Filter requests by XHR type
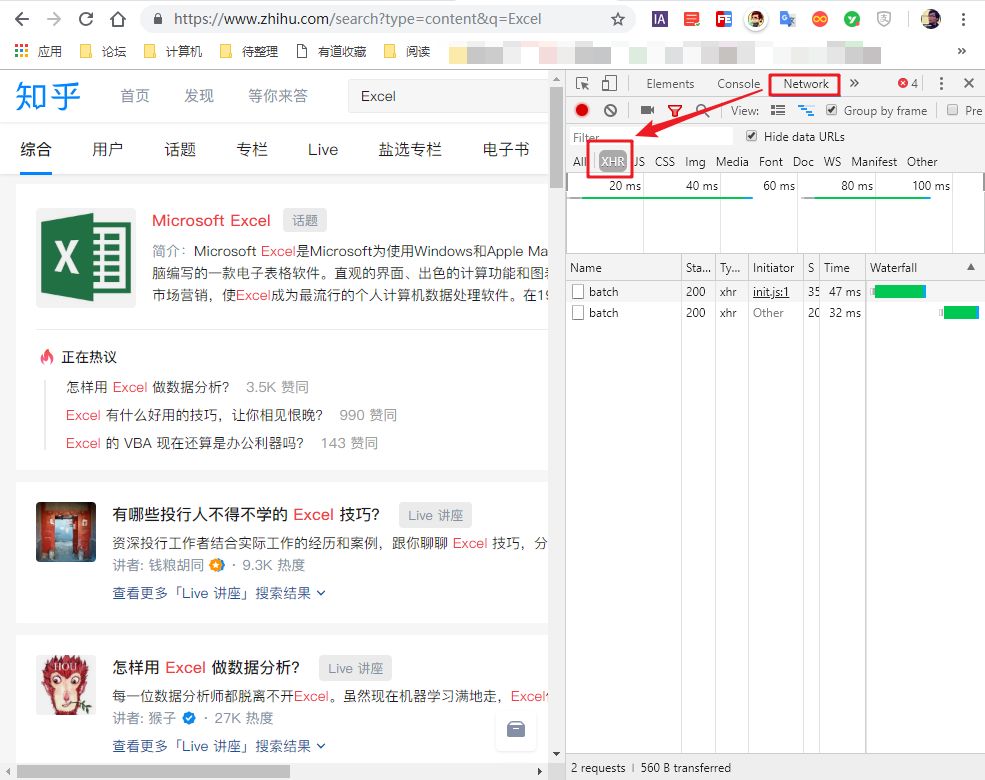The width and height of the screenshot is (985, 780). coord(612,161)
